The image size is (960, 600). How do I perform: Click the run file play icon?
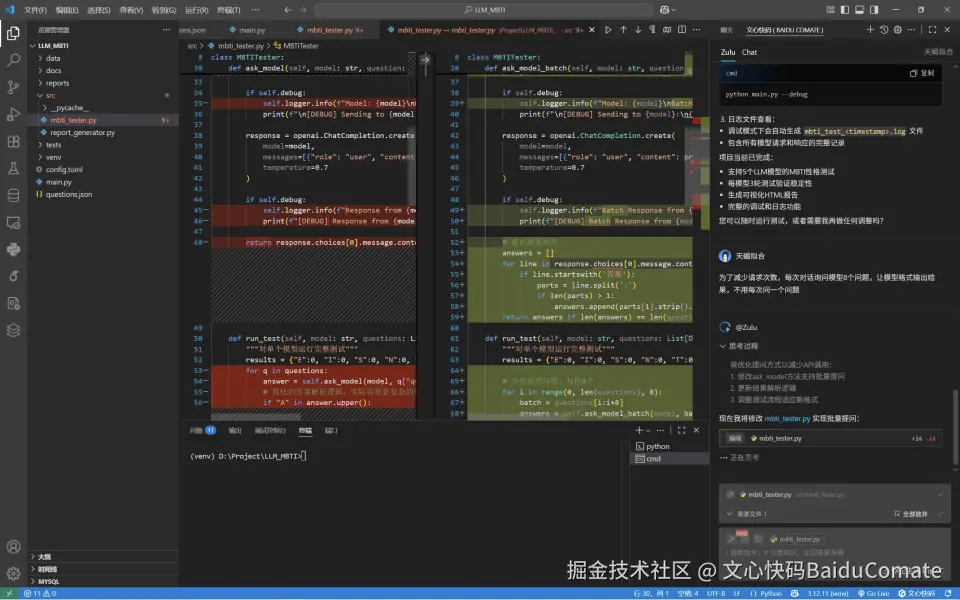(x=607, y=30)
